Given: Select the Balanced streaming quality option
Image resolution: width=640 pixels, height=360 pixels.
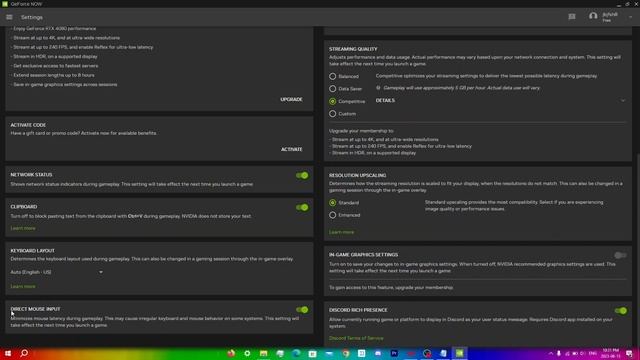Looking at the screenshot, I should [x=333, y=76].
